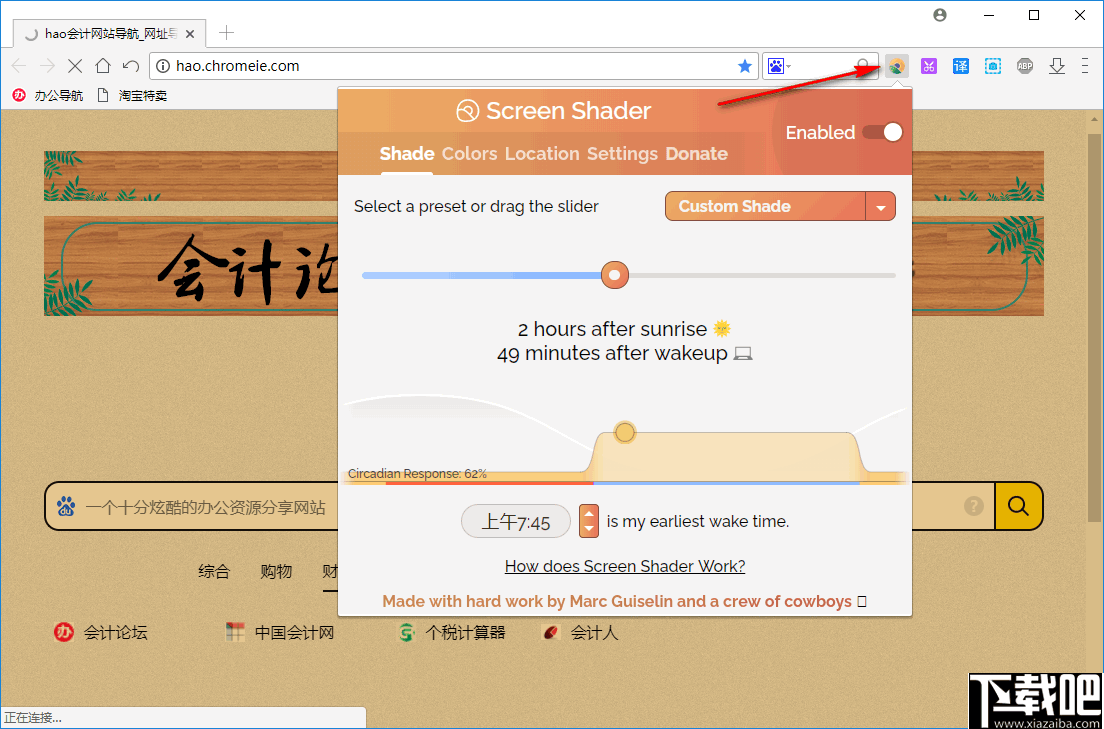Viewport: 1104px width, 729px height.
Task: Open the How does Screen Shader Work link
Action: [625, 566]
